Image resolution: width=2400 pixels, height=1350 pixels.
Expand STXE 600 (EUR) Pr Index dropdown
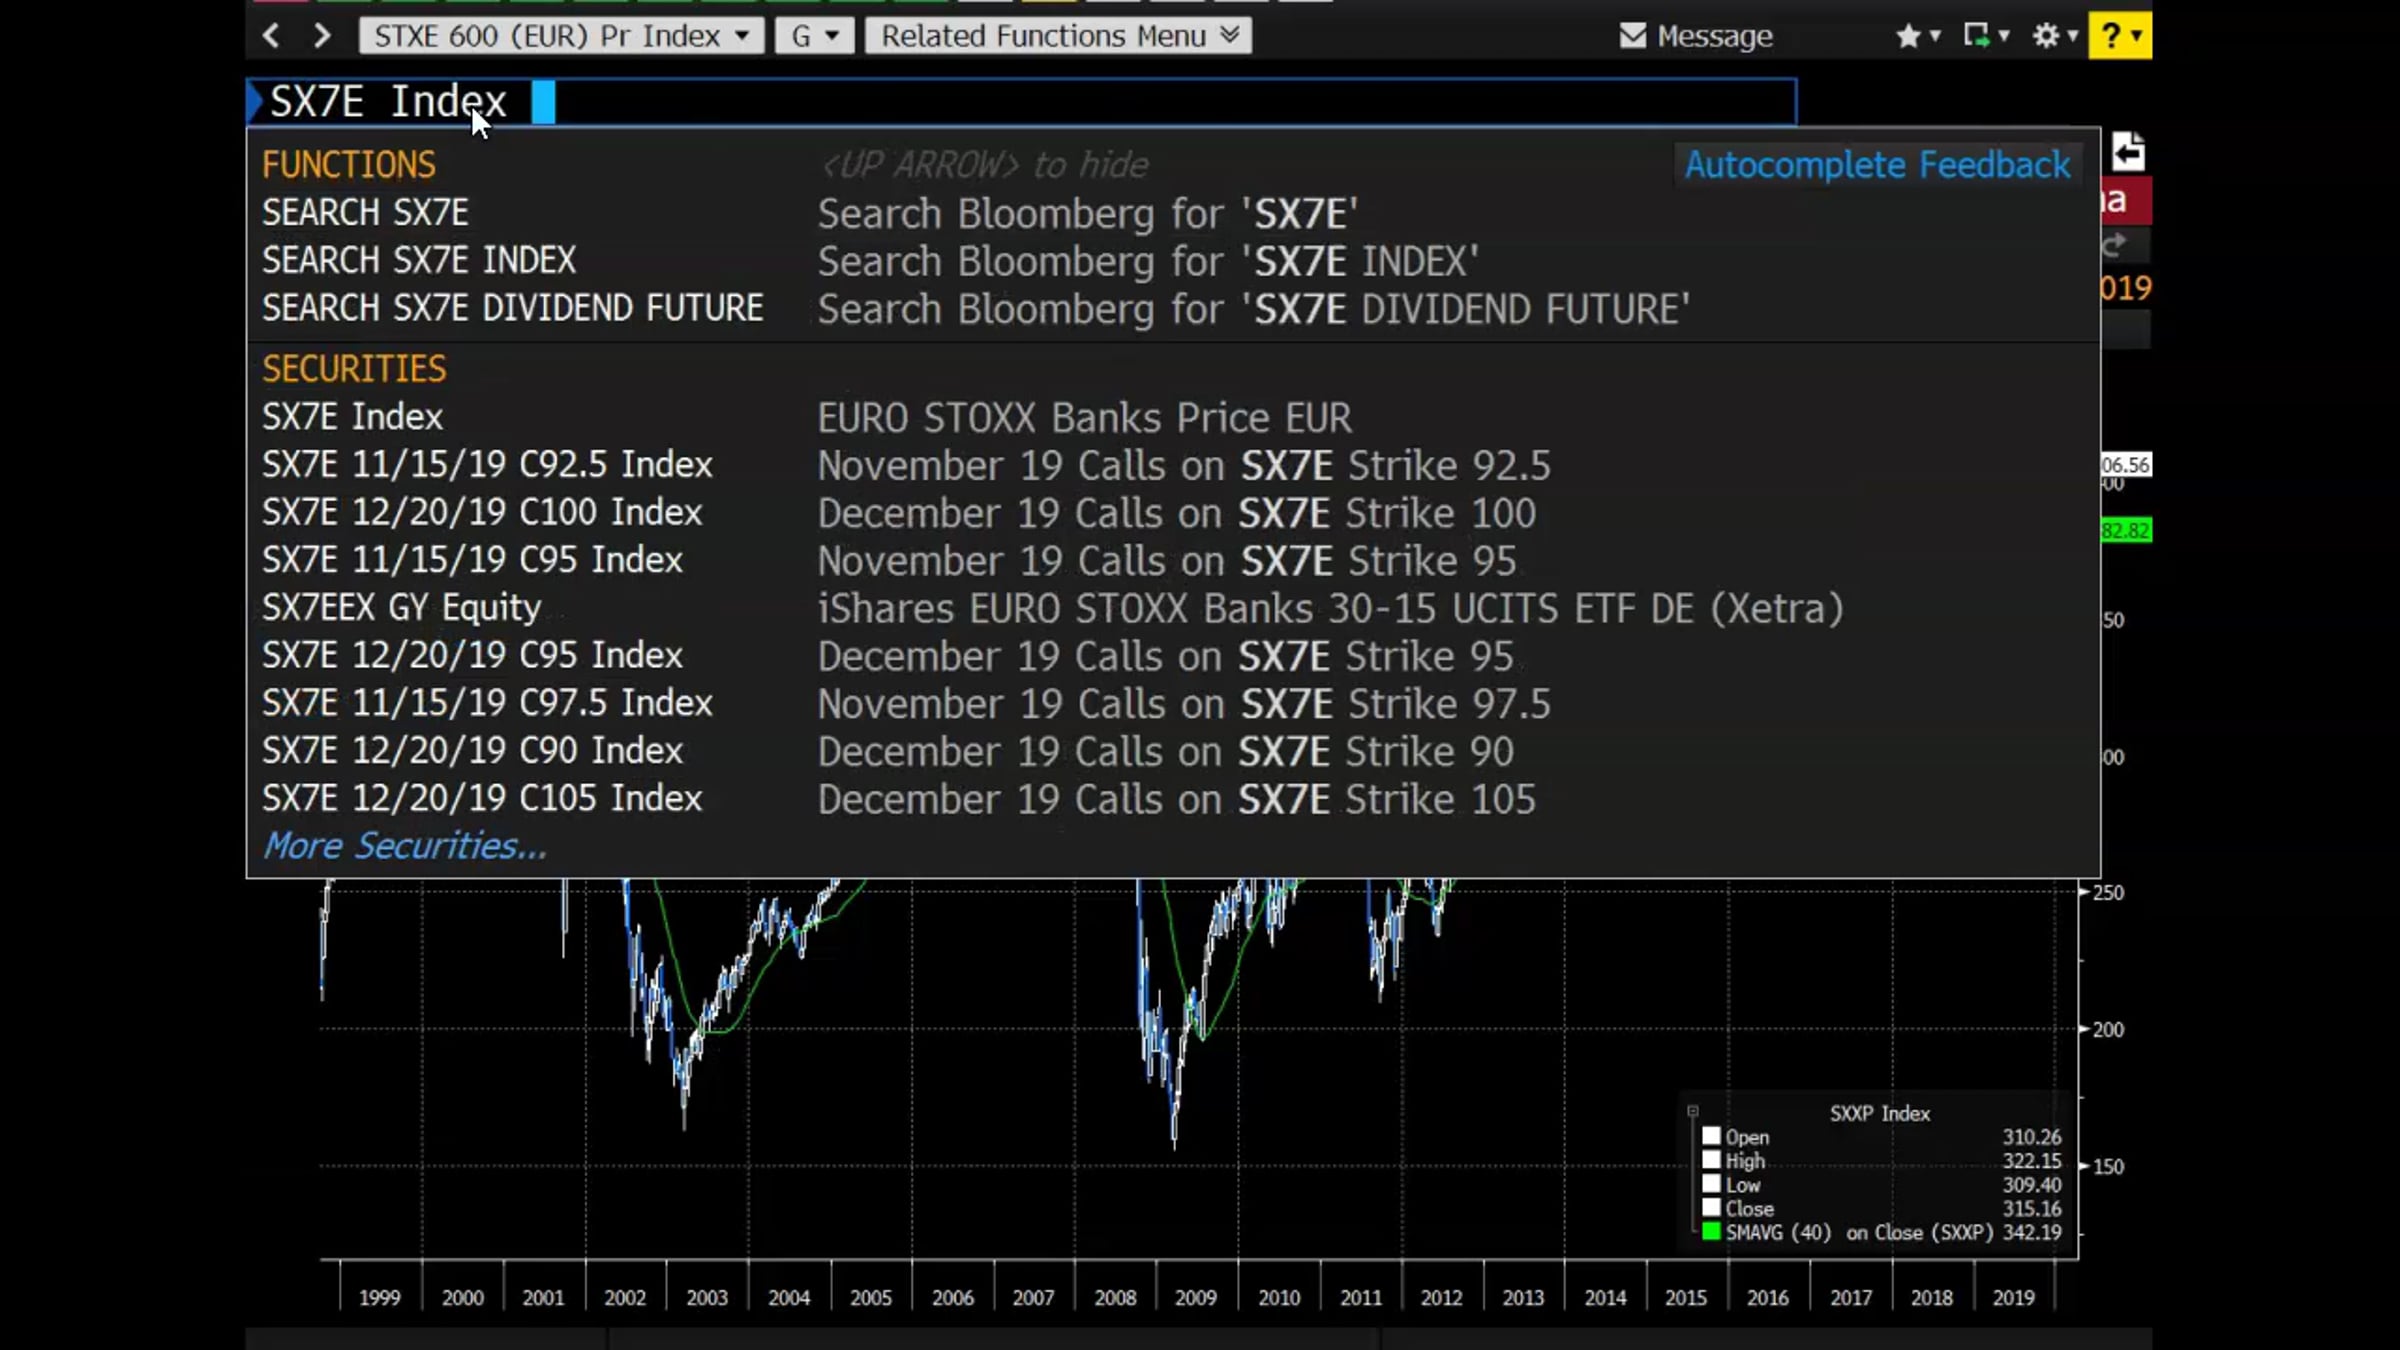(x=561, y=36)
